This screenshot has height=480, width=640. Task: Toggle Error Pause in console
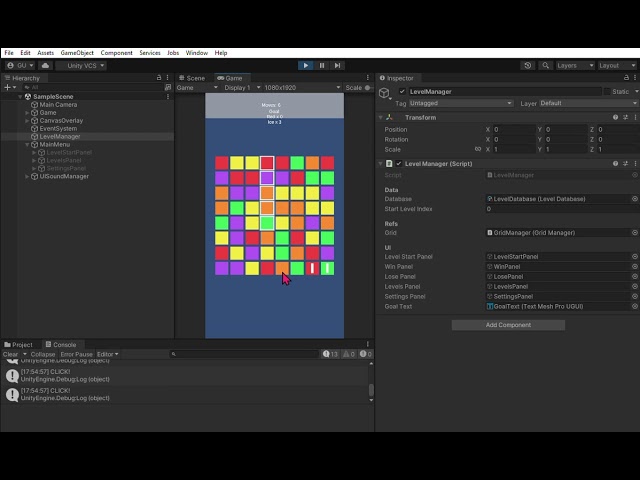coord(76,354)
